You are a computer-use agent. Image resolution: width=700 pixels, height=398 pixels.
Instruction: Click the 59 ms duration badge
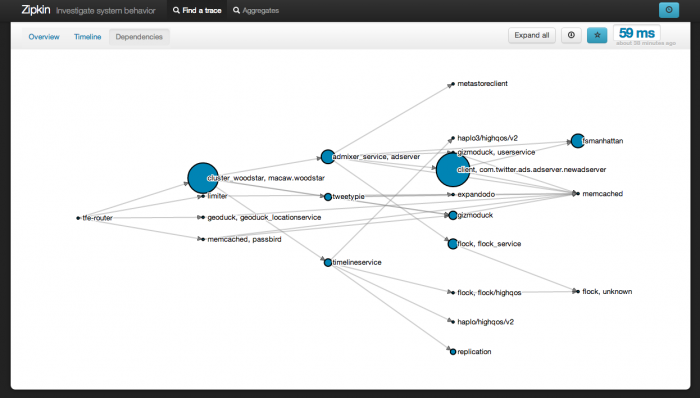[x=637, y=33]
